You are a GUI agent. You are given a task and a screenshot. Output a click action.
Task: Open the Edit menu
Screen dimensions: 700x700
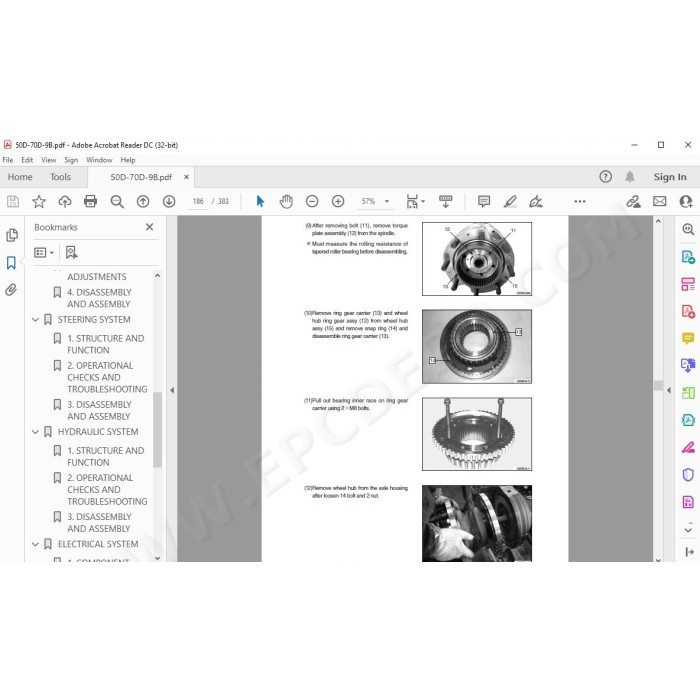[27, 160]
